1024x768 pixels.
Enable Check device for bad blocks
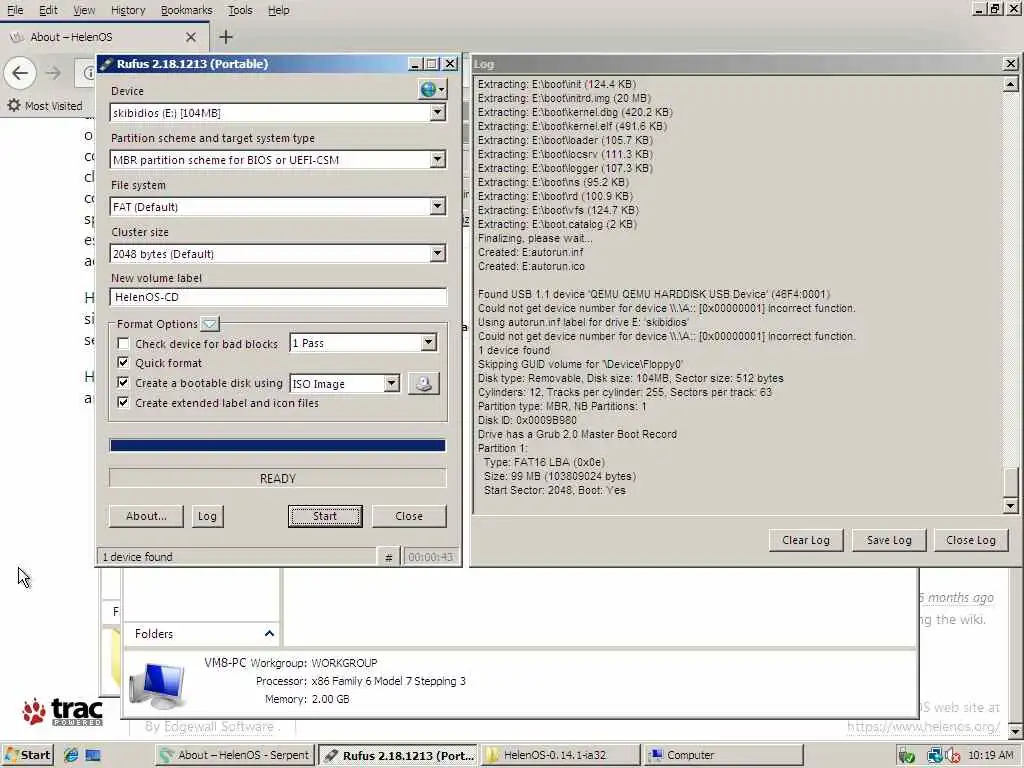[123, 344]
